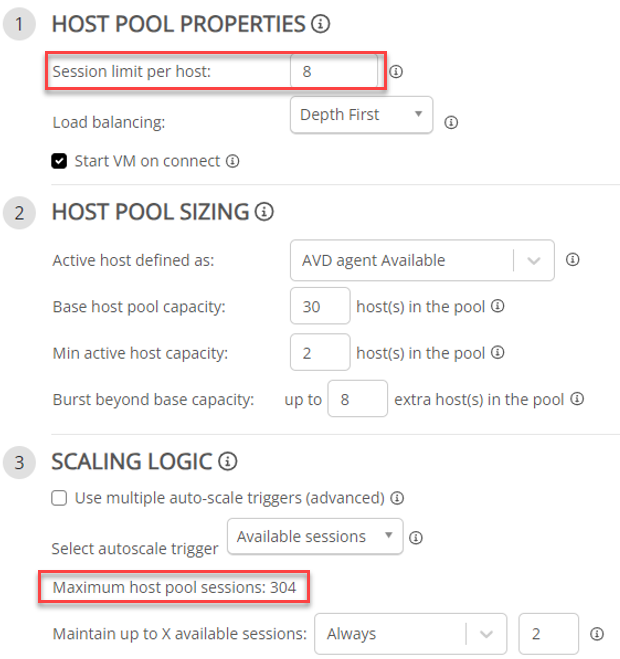The width and height of the screenshot is (620, 659).
Task: View info for Active host defined as
Action: [x=573, y=260]
